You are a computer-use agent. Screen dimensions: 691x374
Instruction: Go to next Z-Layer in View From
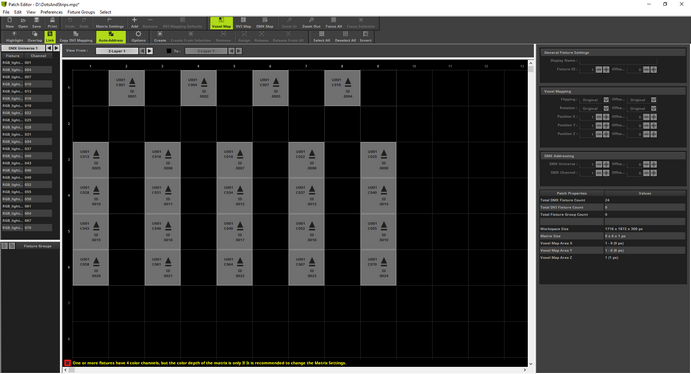[149, 51]
